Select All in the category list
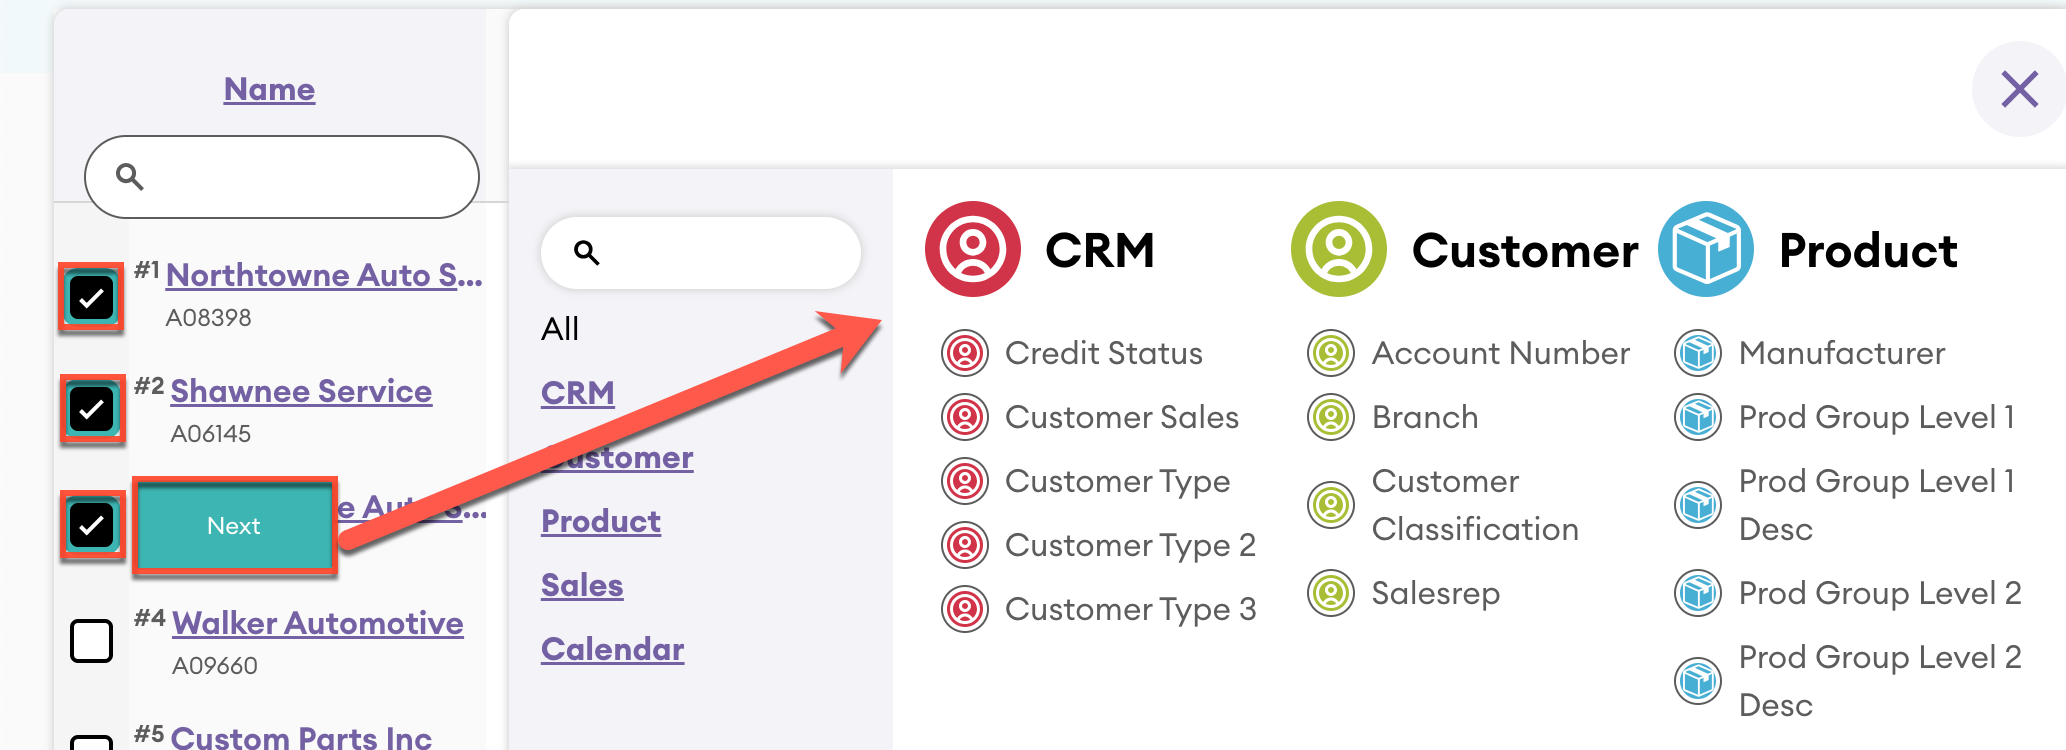The height and width of the screenshot is (750, 2066). click(x=560, y=329)
